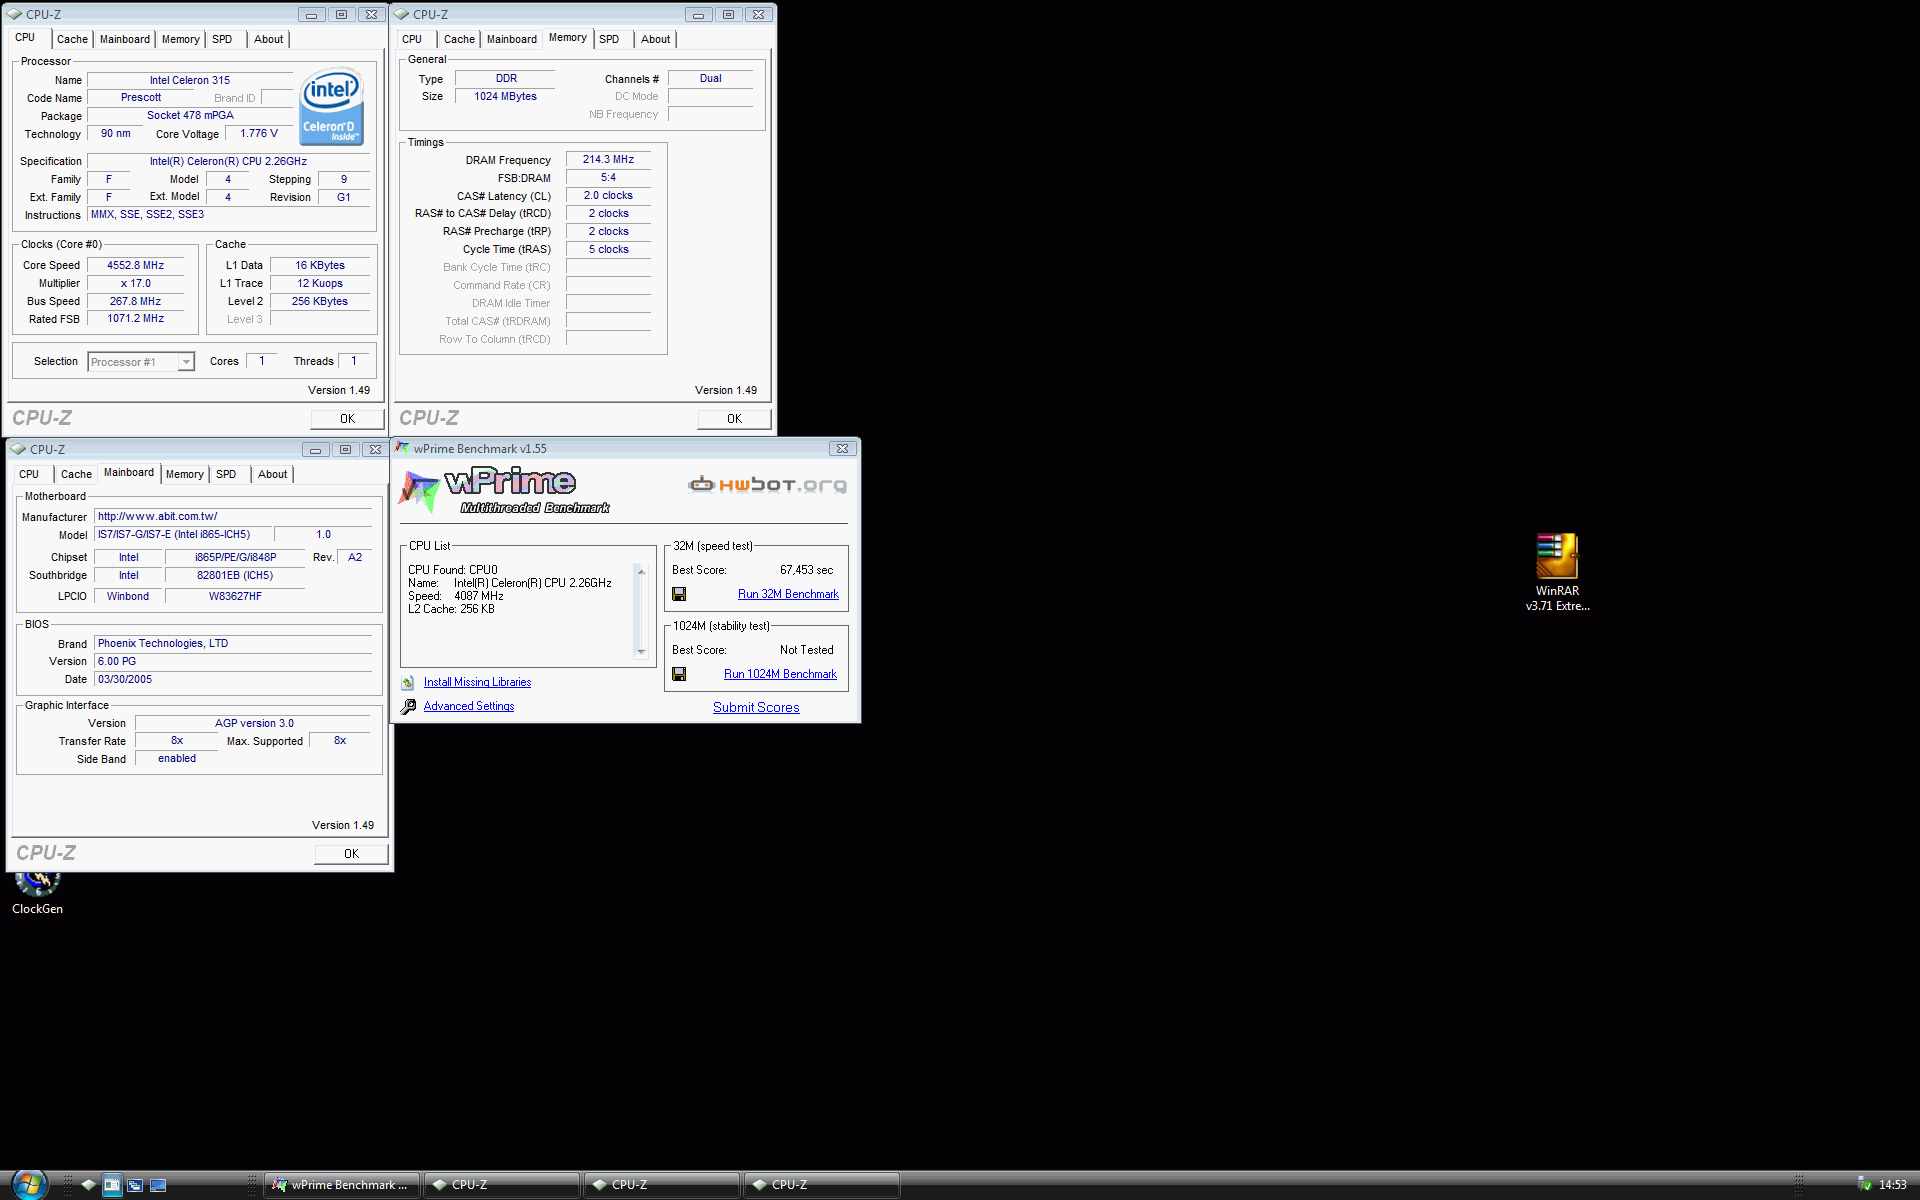Switch to wPrime Benchmark taskbar button

click(x=341, y=1185)
